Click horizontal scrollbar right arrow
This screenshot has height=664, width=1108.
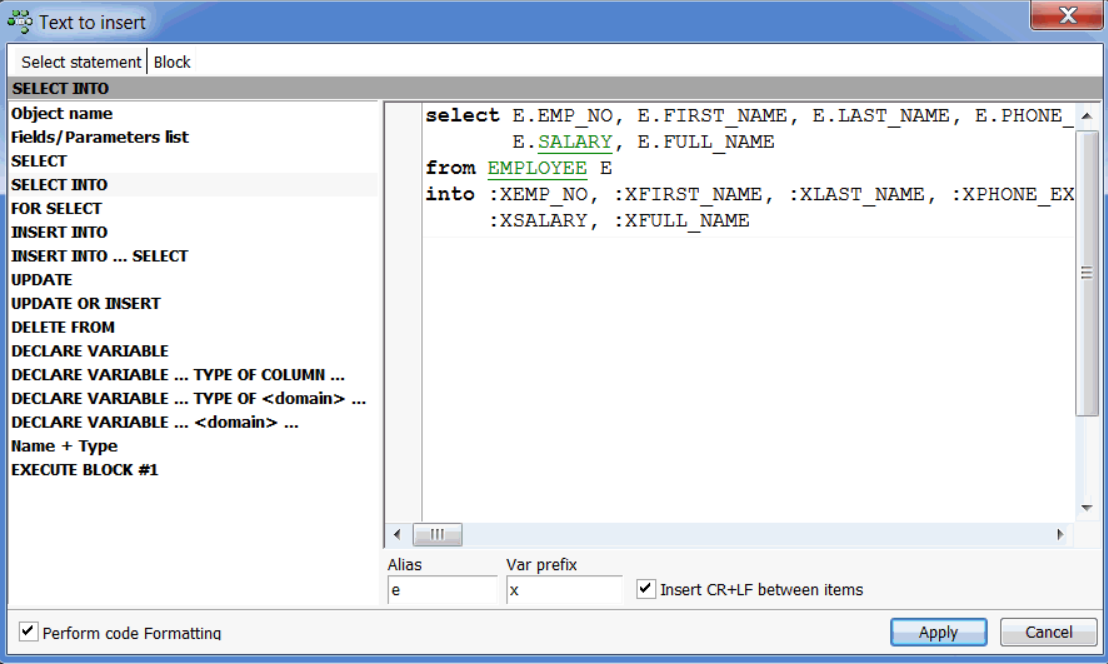[1060, 534]
